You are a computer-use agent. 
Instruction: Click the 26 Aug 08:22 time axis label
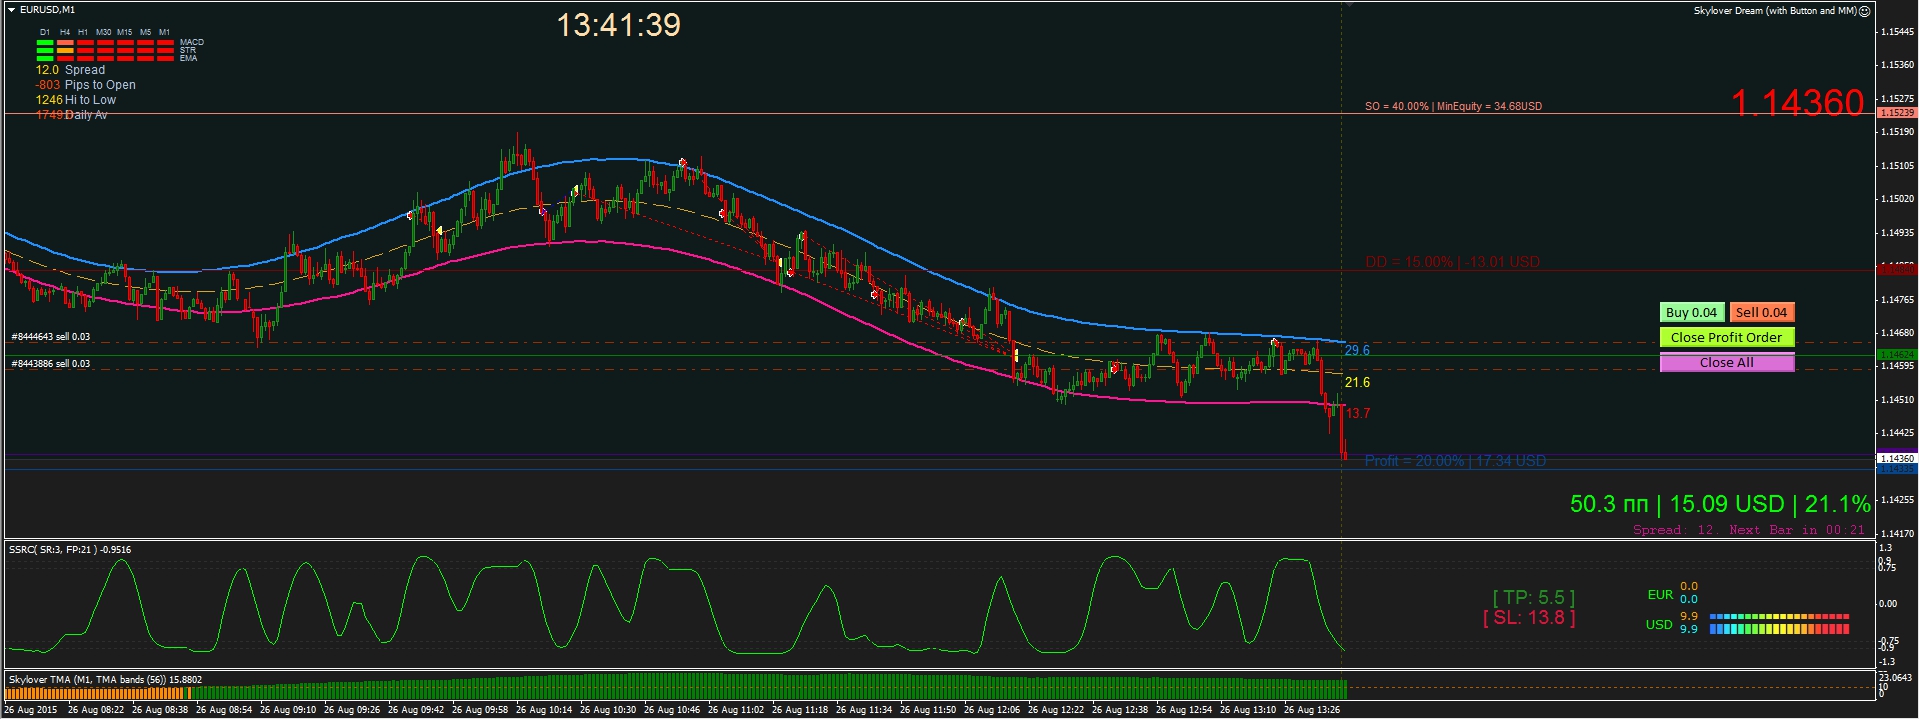[x=96, y=711]
